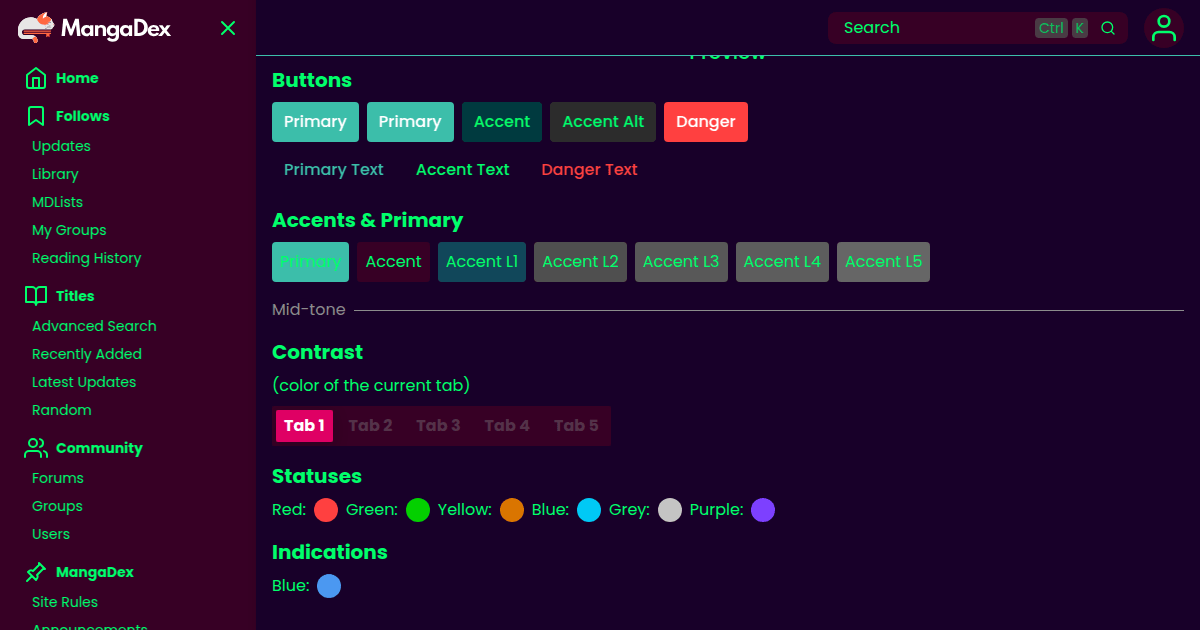Open My Groups page
Viewport: 1200px width, 630px height.
pyautogui.click(x=69, y=230)
